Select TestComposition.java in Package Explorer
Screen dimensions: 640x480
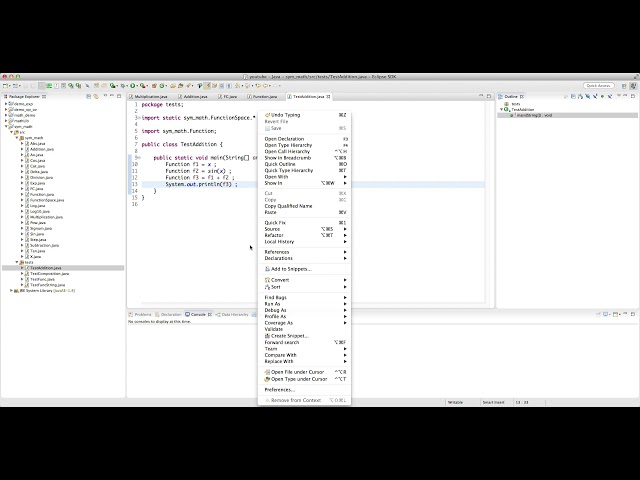pyautogui.click(x=49, y=274)
